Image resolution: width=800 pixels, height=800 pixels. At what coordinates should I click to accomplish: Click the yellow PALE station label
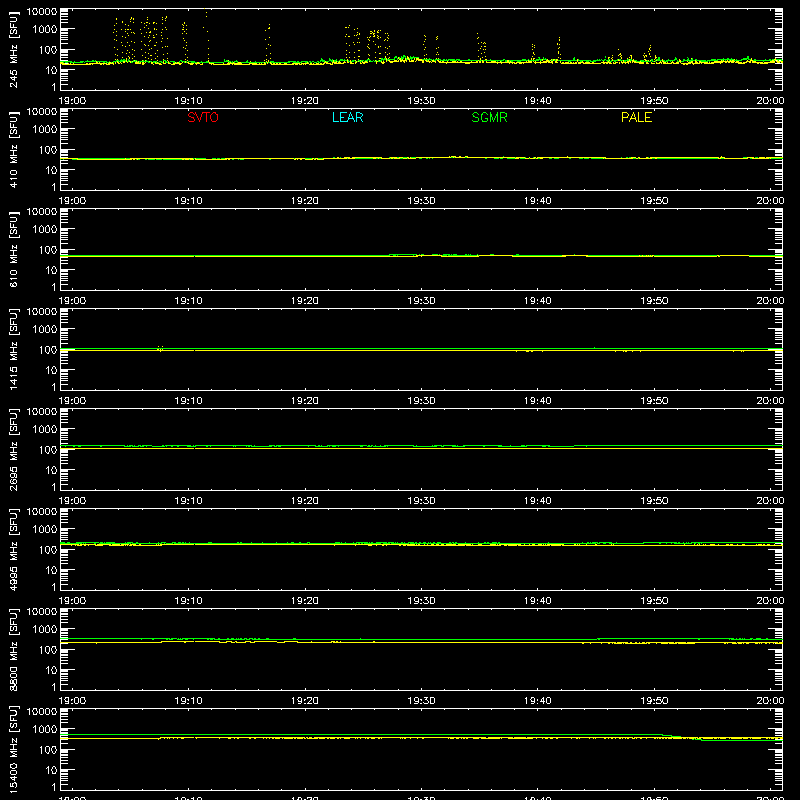[636, 117]
